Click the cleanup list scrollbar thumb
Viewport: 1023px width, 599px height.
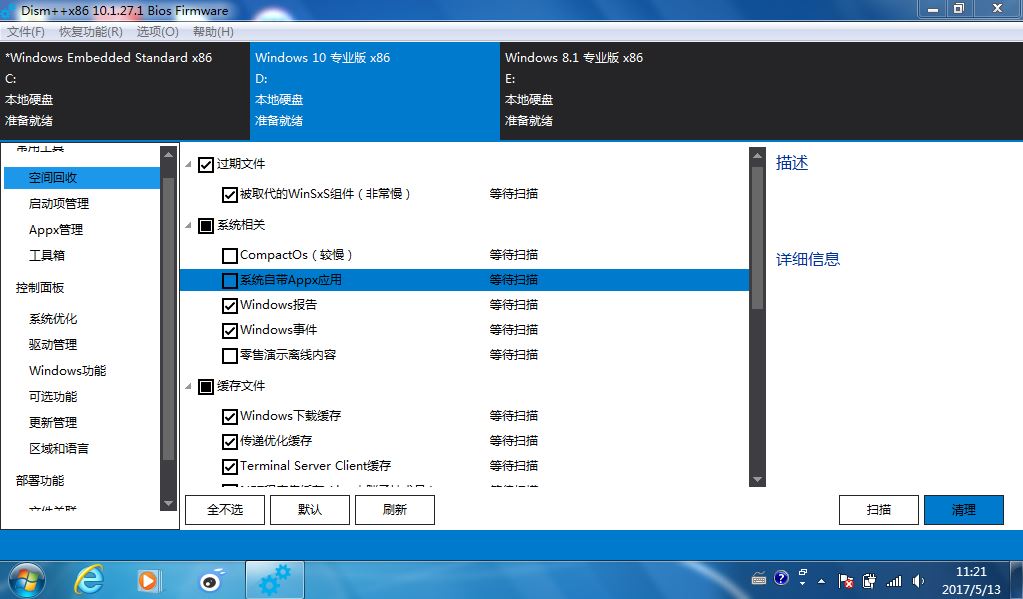click(x=757, y=238)
